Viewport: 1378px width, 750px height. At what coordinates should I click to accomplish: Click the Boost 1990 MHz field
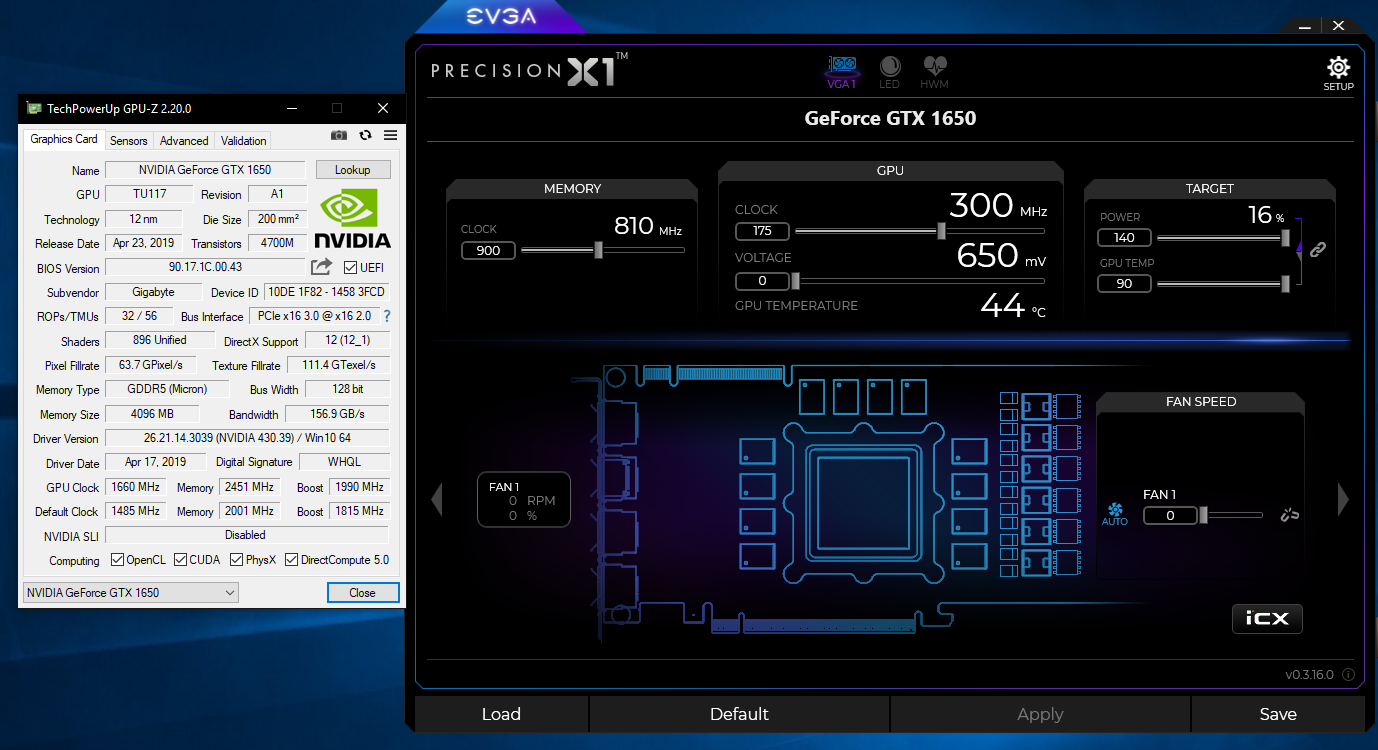click(x=359, y=487)
